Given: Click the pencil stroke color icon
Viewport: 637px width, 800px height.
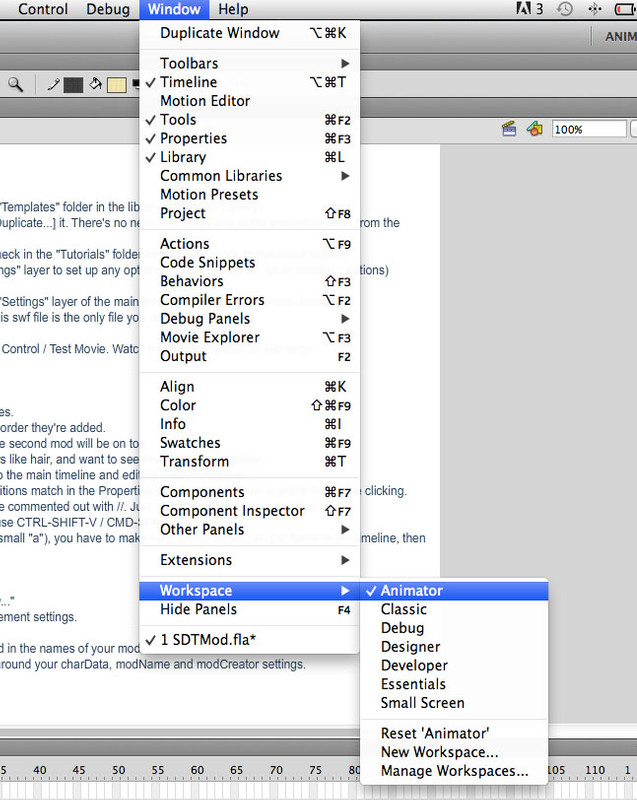Looking at the screenshot, I should (x=52, y=85).
